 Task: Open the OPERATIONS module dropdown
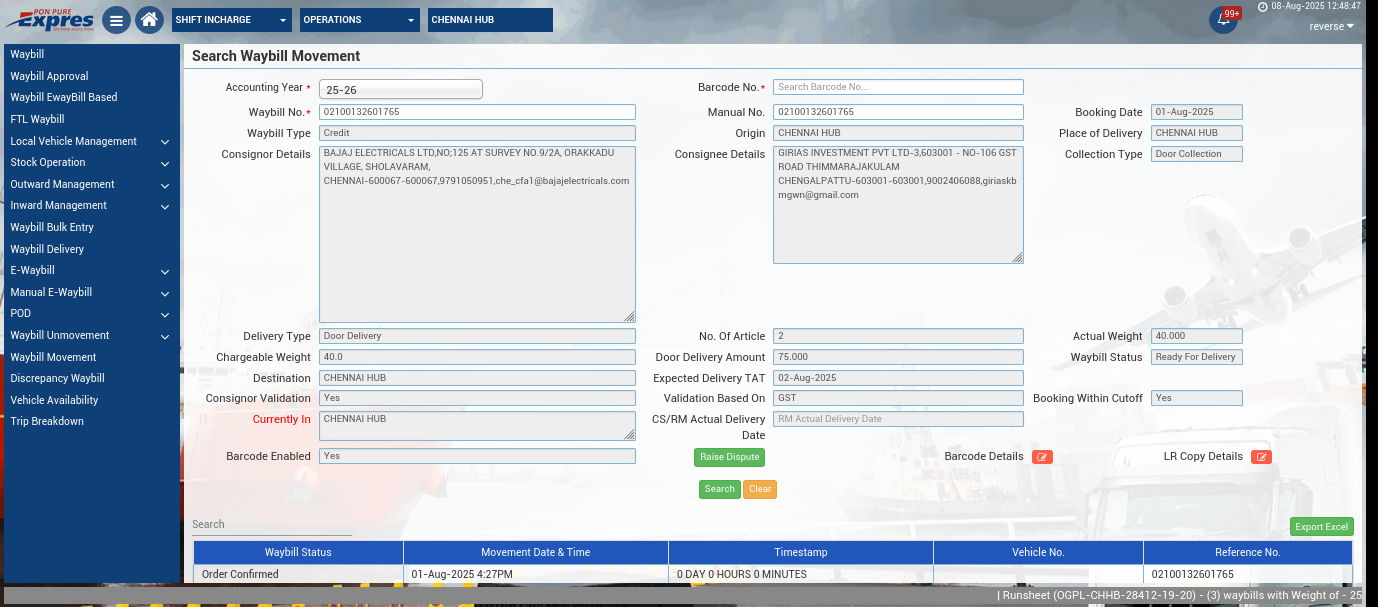pos(360,20)
